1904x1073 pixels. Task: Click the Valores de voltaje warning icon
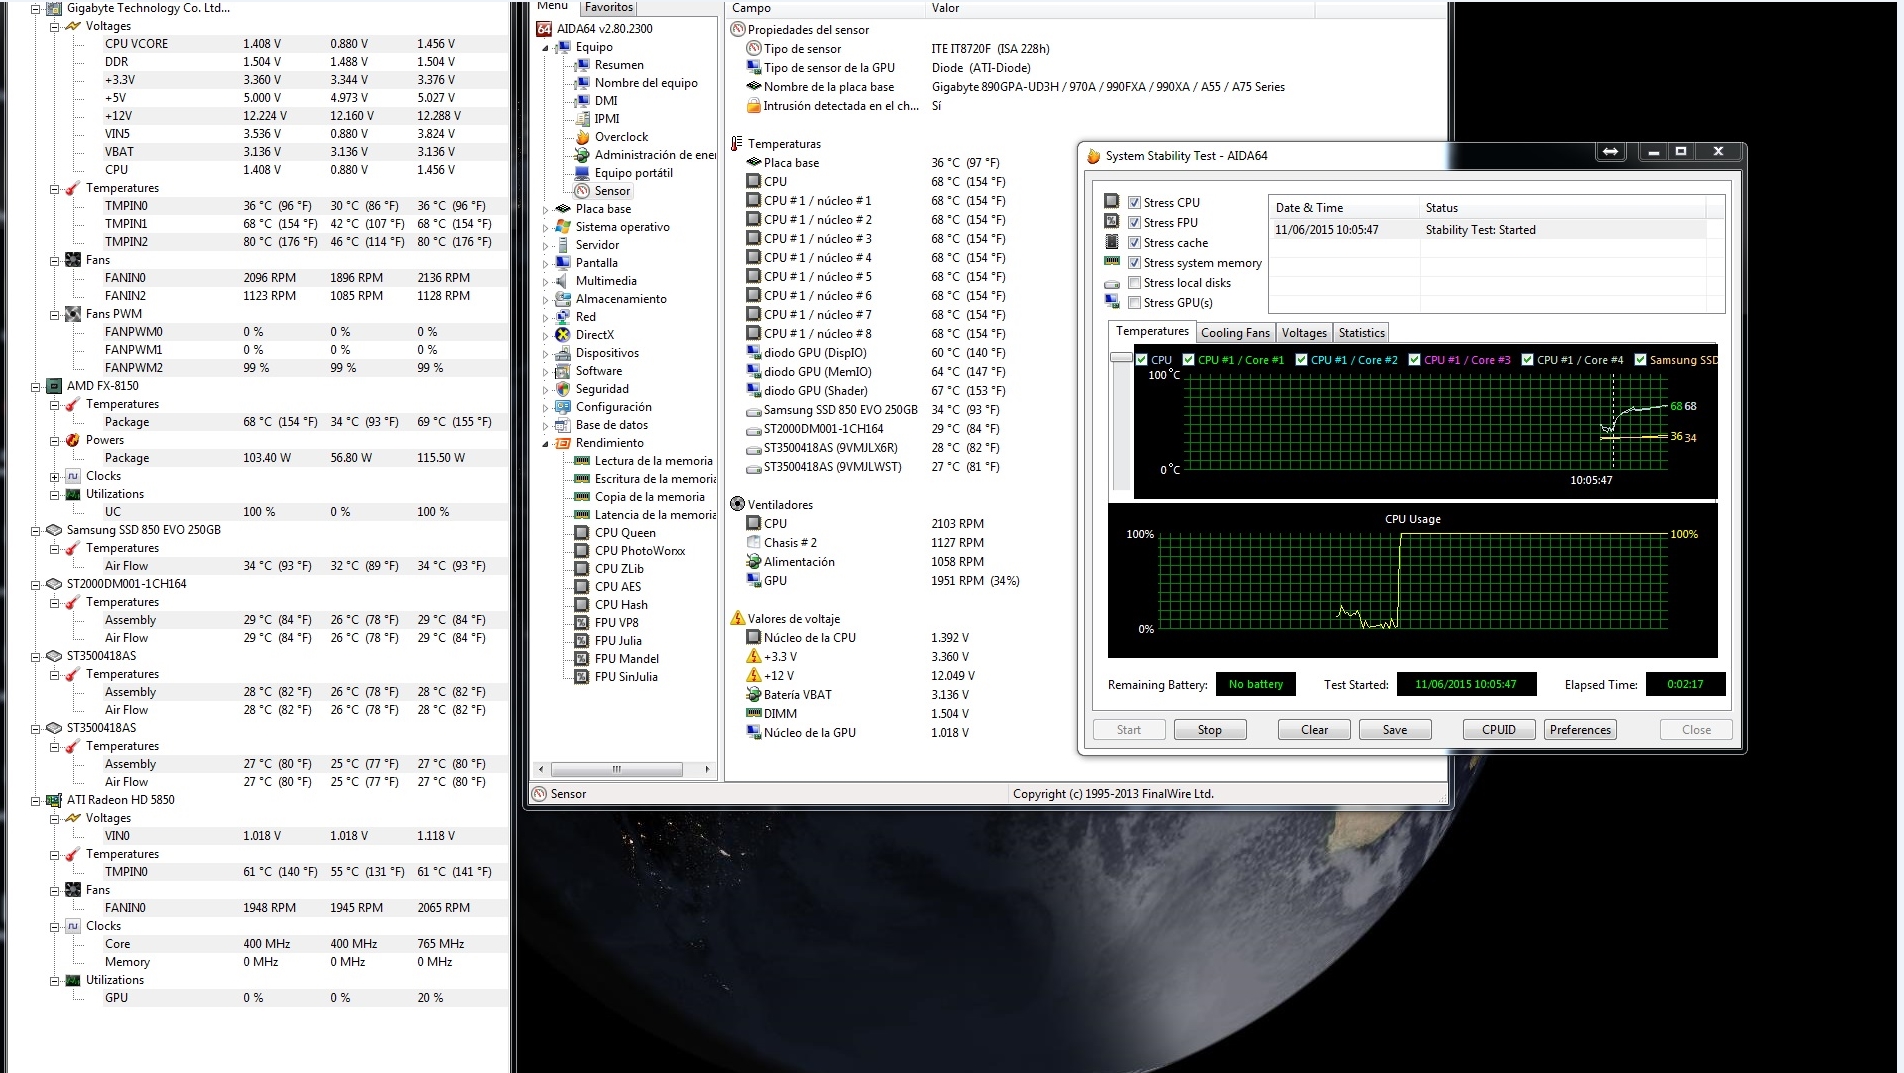click(738, 619)
